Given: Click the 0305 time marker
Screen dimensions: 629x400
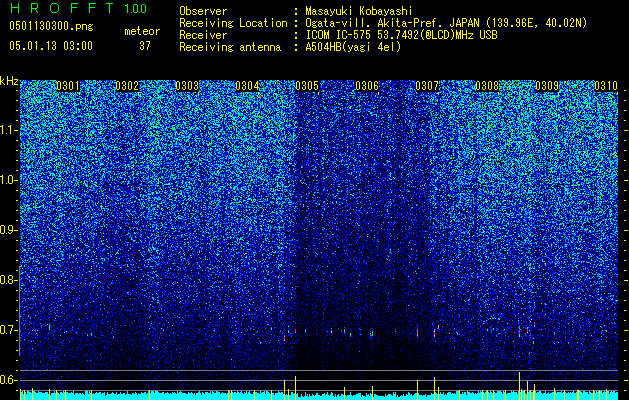Looking at the screenshot, I should (x=307, y=86).
